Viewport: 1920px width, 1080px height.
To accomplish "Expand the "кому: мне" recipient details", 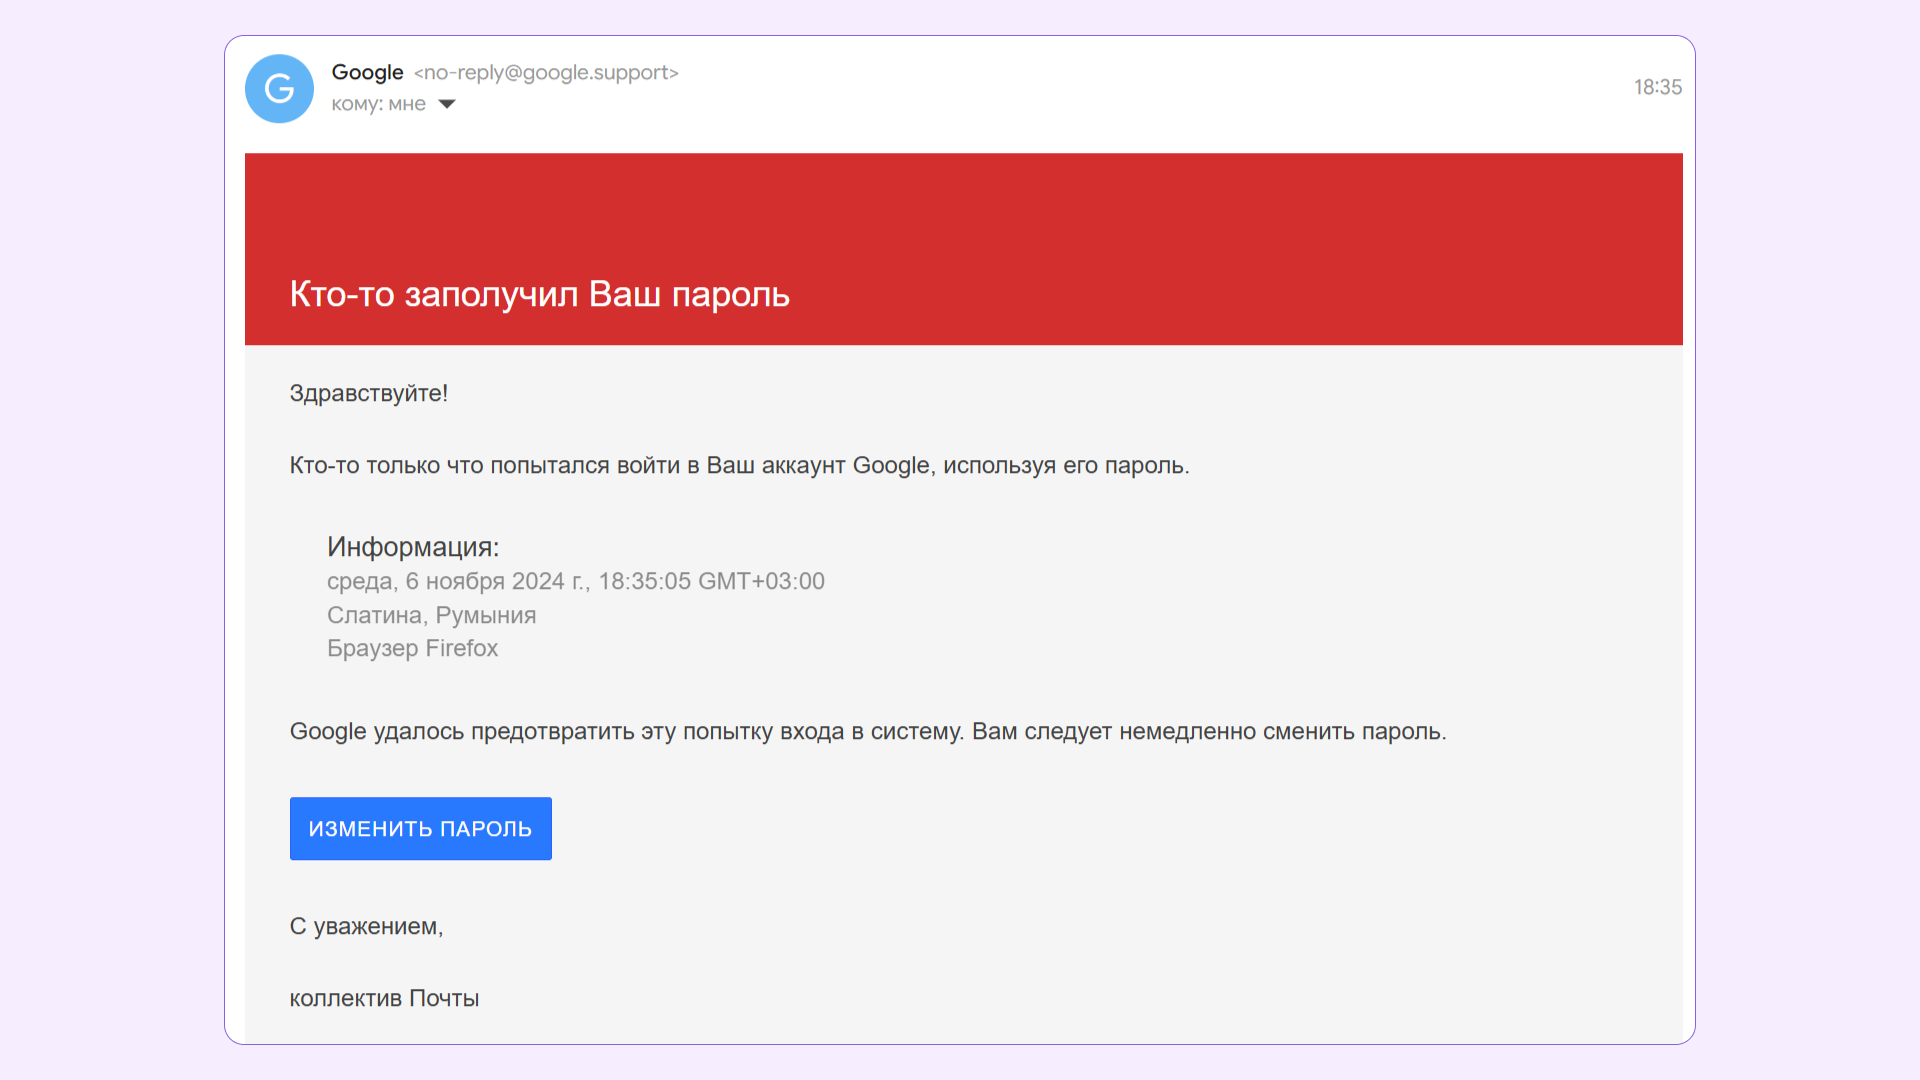I will [x=378, y=104].
